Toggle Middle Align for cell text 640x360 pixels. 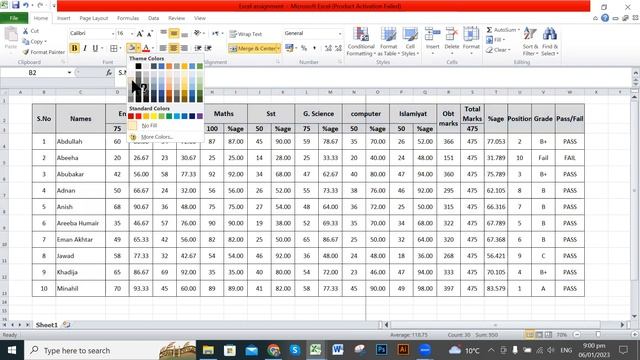[x=174, y=33]
